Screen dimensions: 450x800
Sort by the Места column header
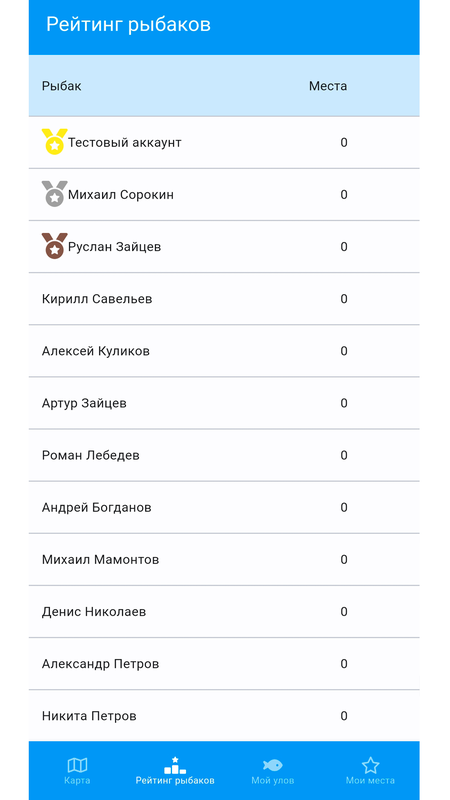pyautogui.click(x=328, y=86)
